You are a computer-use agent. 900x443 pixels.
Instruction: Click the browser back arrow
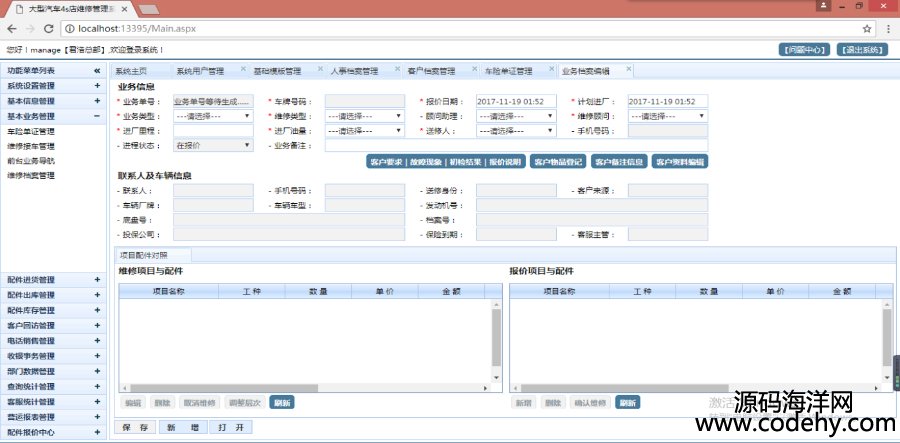(12, 28)
